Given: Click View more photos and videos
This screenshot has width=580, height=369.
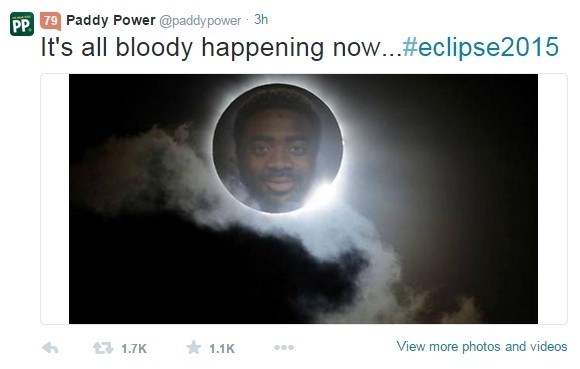Looking at the screenshot, I should [x=482, y=346].
